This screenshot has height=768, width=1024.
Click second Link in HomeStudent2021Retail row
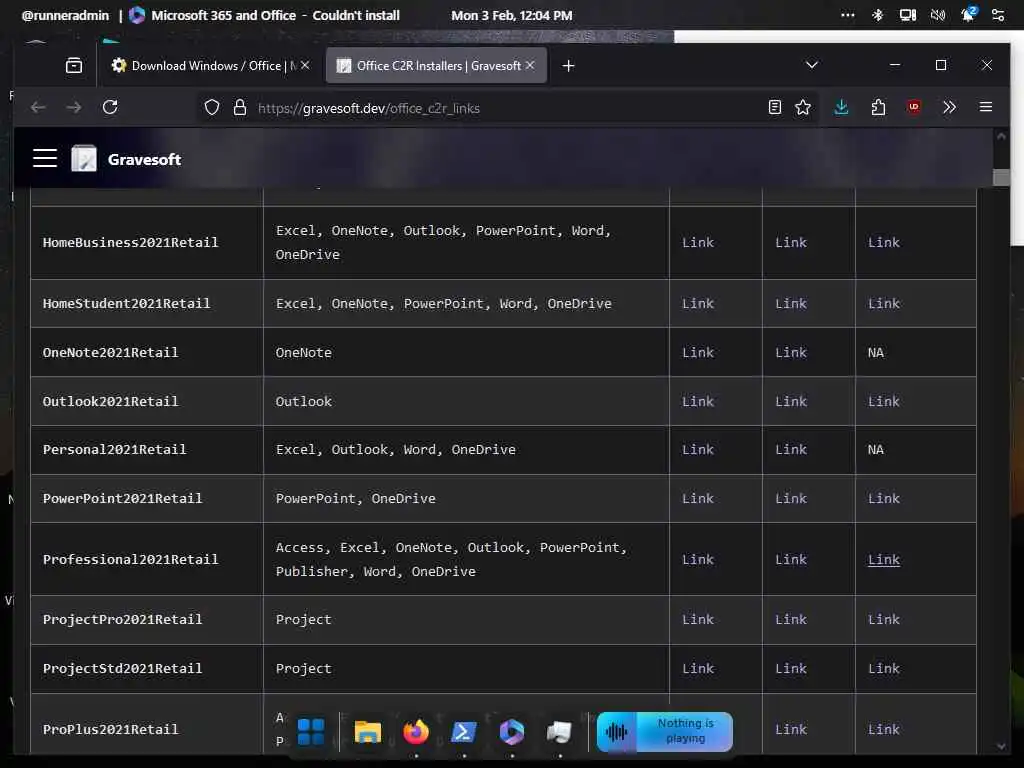coord(790,304)
